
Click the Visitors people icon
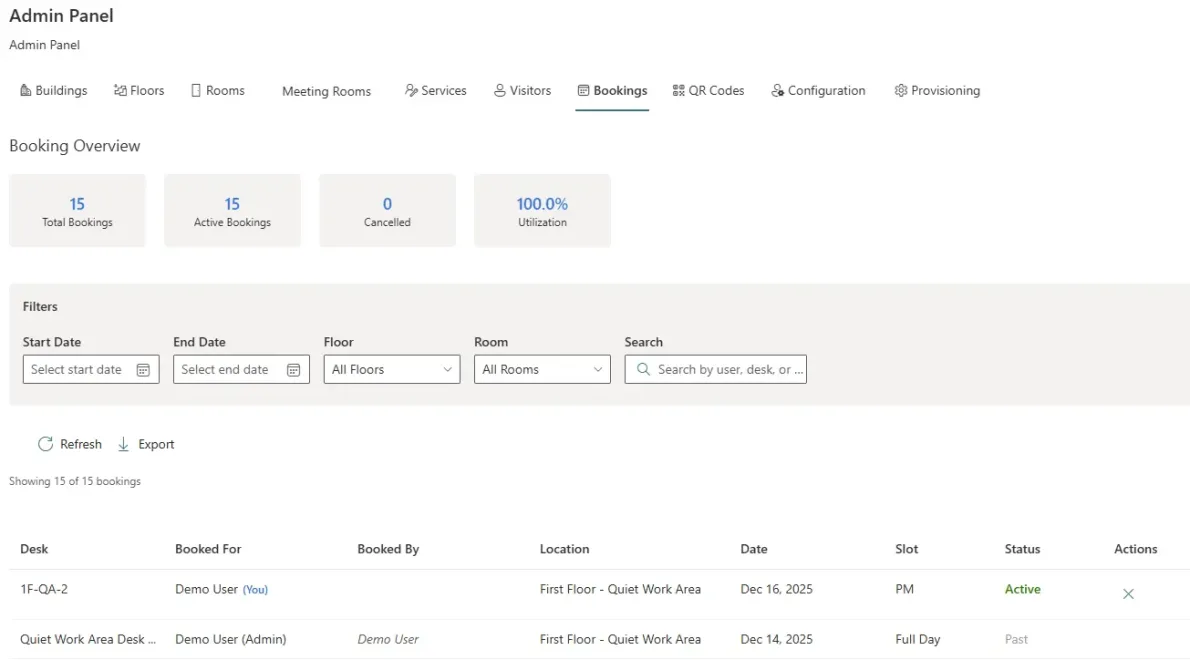coord(500,90)
